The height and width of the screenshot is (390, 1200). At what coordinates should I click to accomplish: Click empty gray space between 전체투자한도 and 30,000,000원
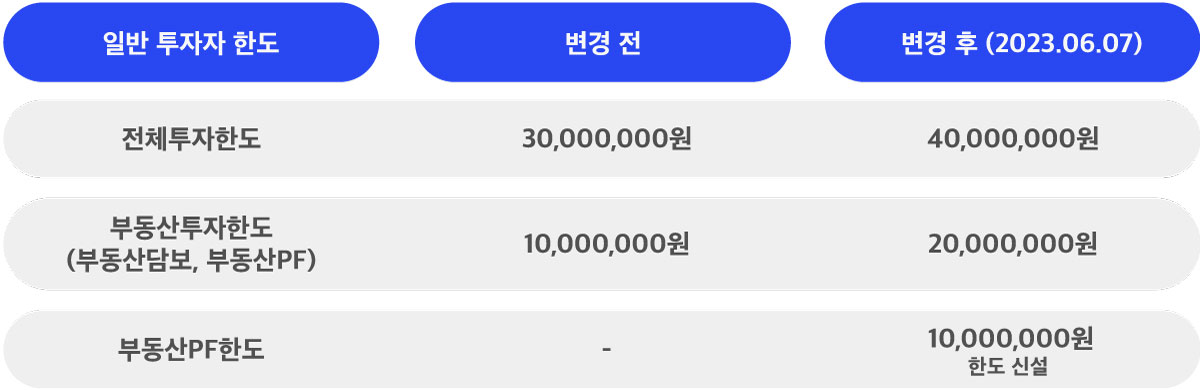[390, 139]
